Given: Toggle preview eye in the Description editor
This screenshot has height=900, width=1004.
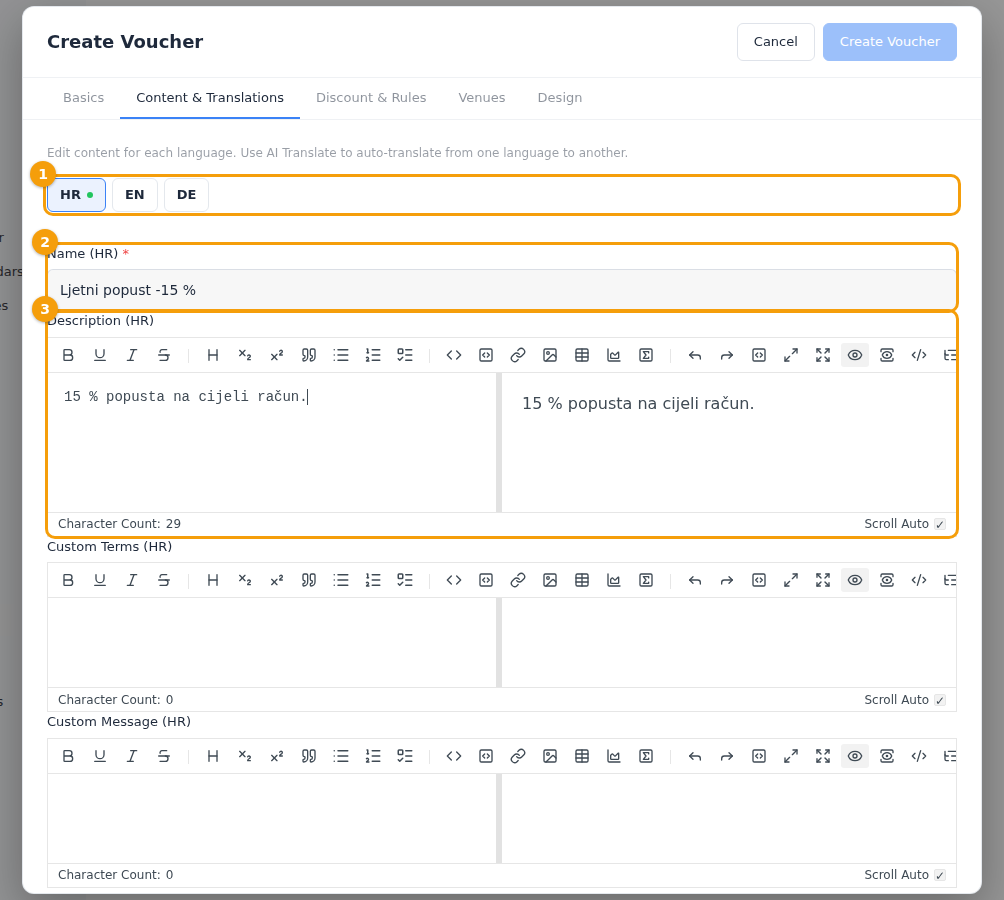Looking at the screenshot, I should 855,355.
